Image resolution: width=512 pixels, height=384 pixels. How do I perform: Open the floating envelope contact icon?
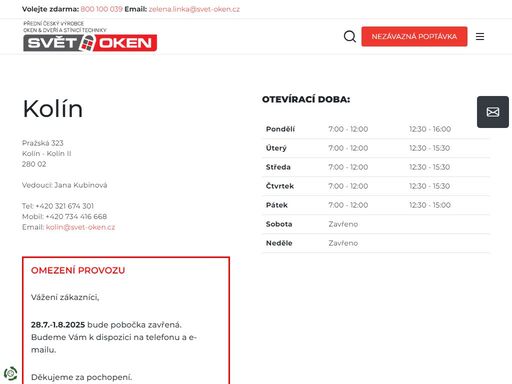tap(493, 112)
